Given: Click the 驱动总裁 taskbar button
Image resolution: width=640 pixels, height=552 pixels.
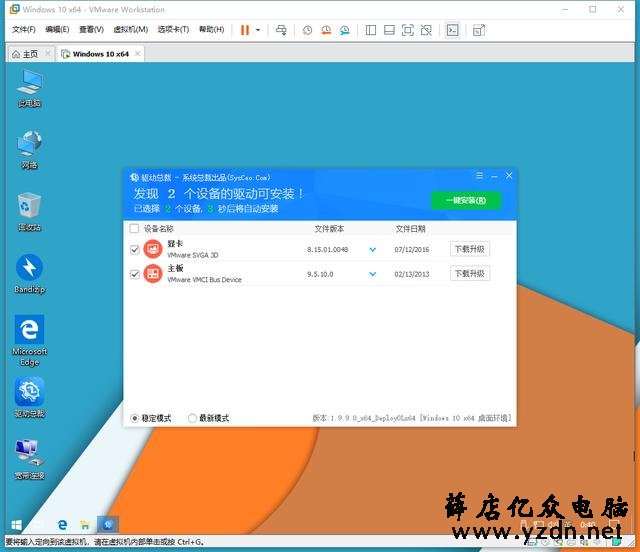Looking at the screenshot, I should click(108, 525).
